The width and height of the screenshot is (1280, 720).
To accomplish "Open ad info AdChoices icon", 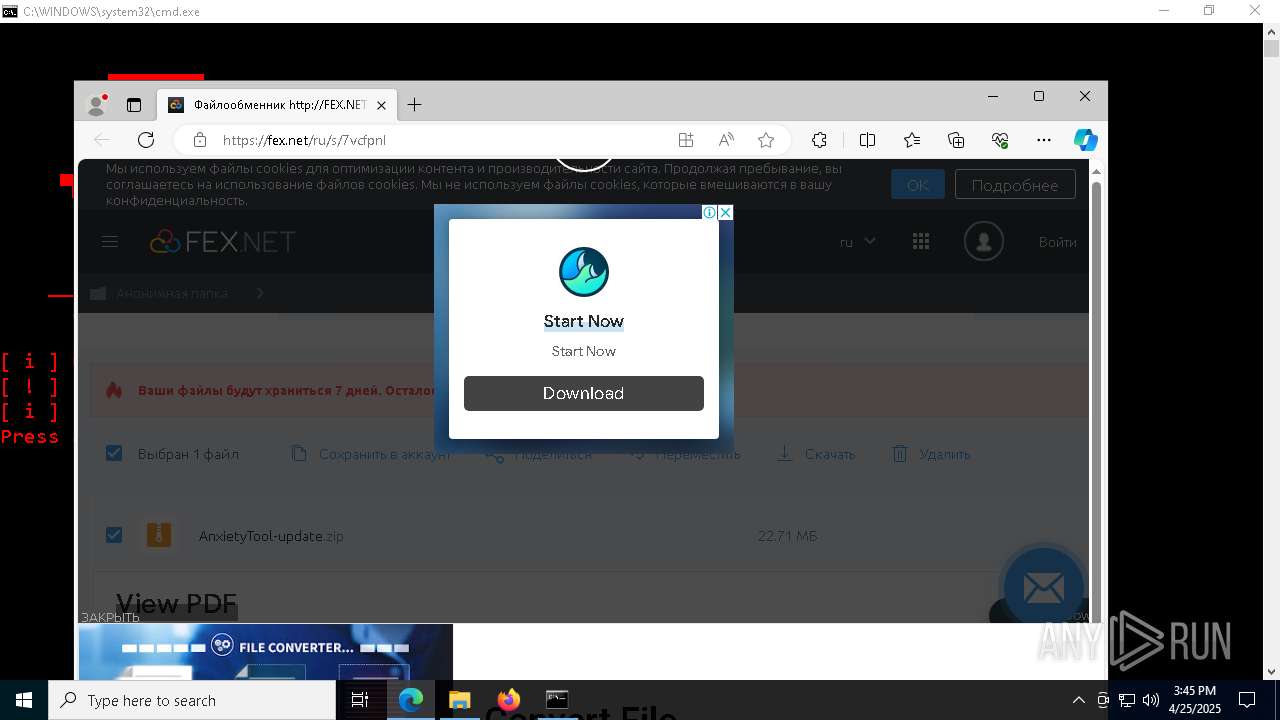I will click(709, 212).
